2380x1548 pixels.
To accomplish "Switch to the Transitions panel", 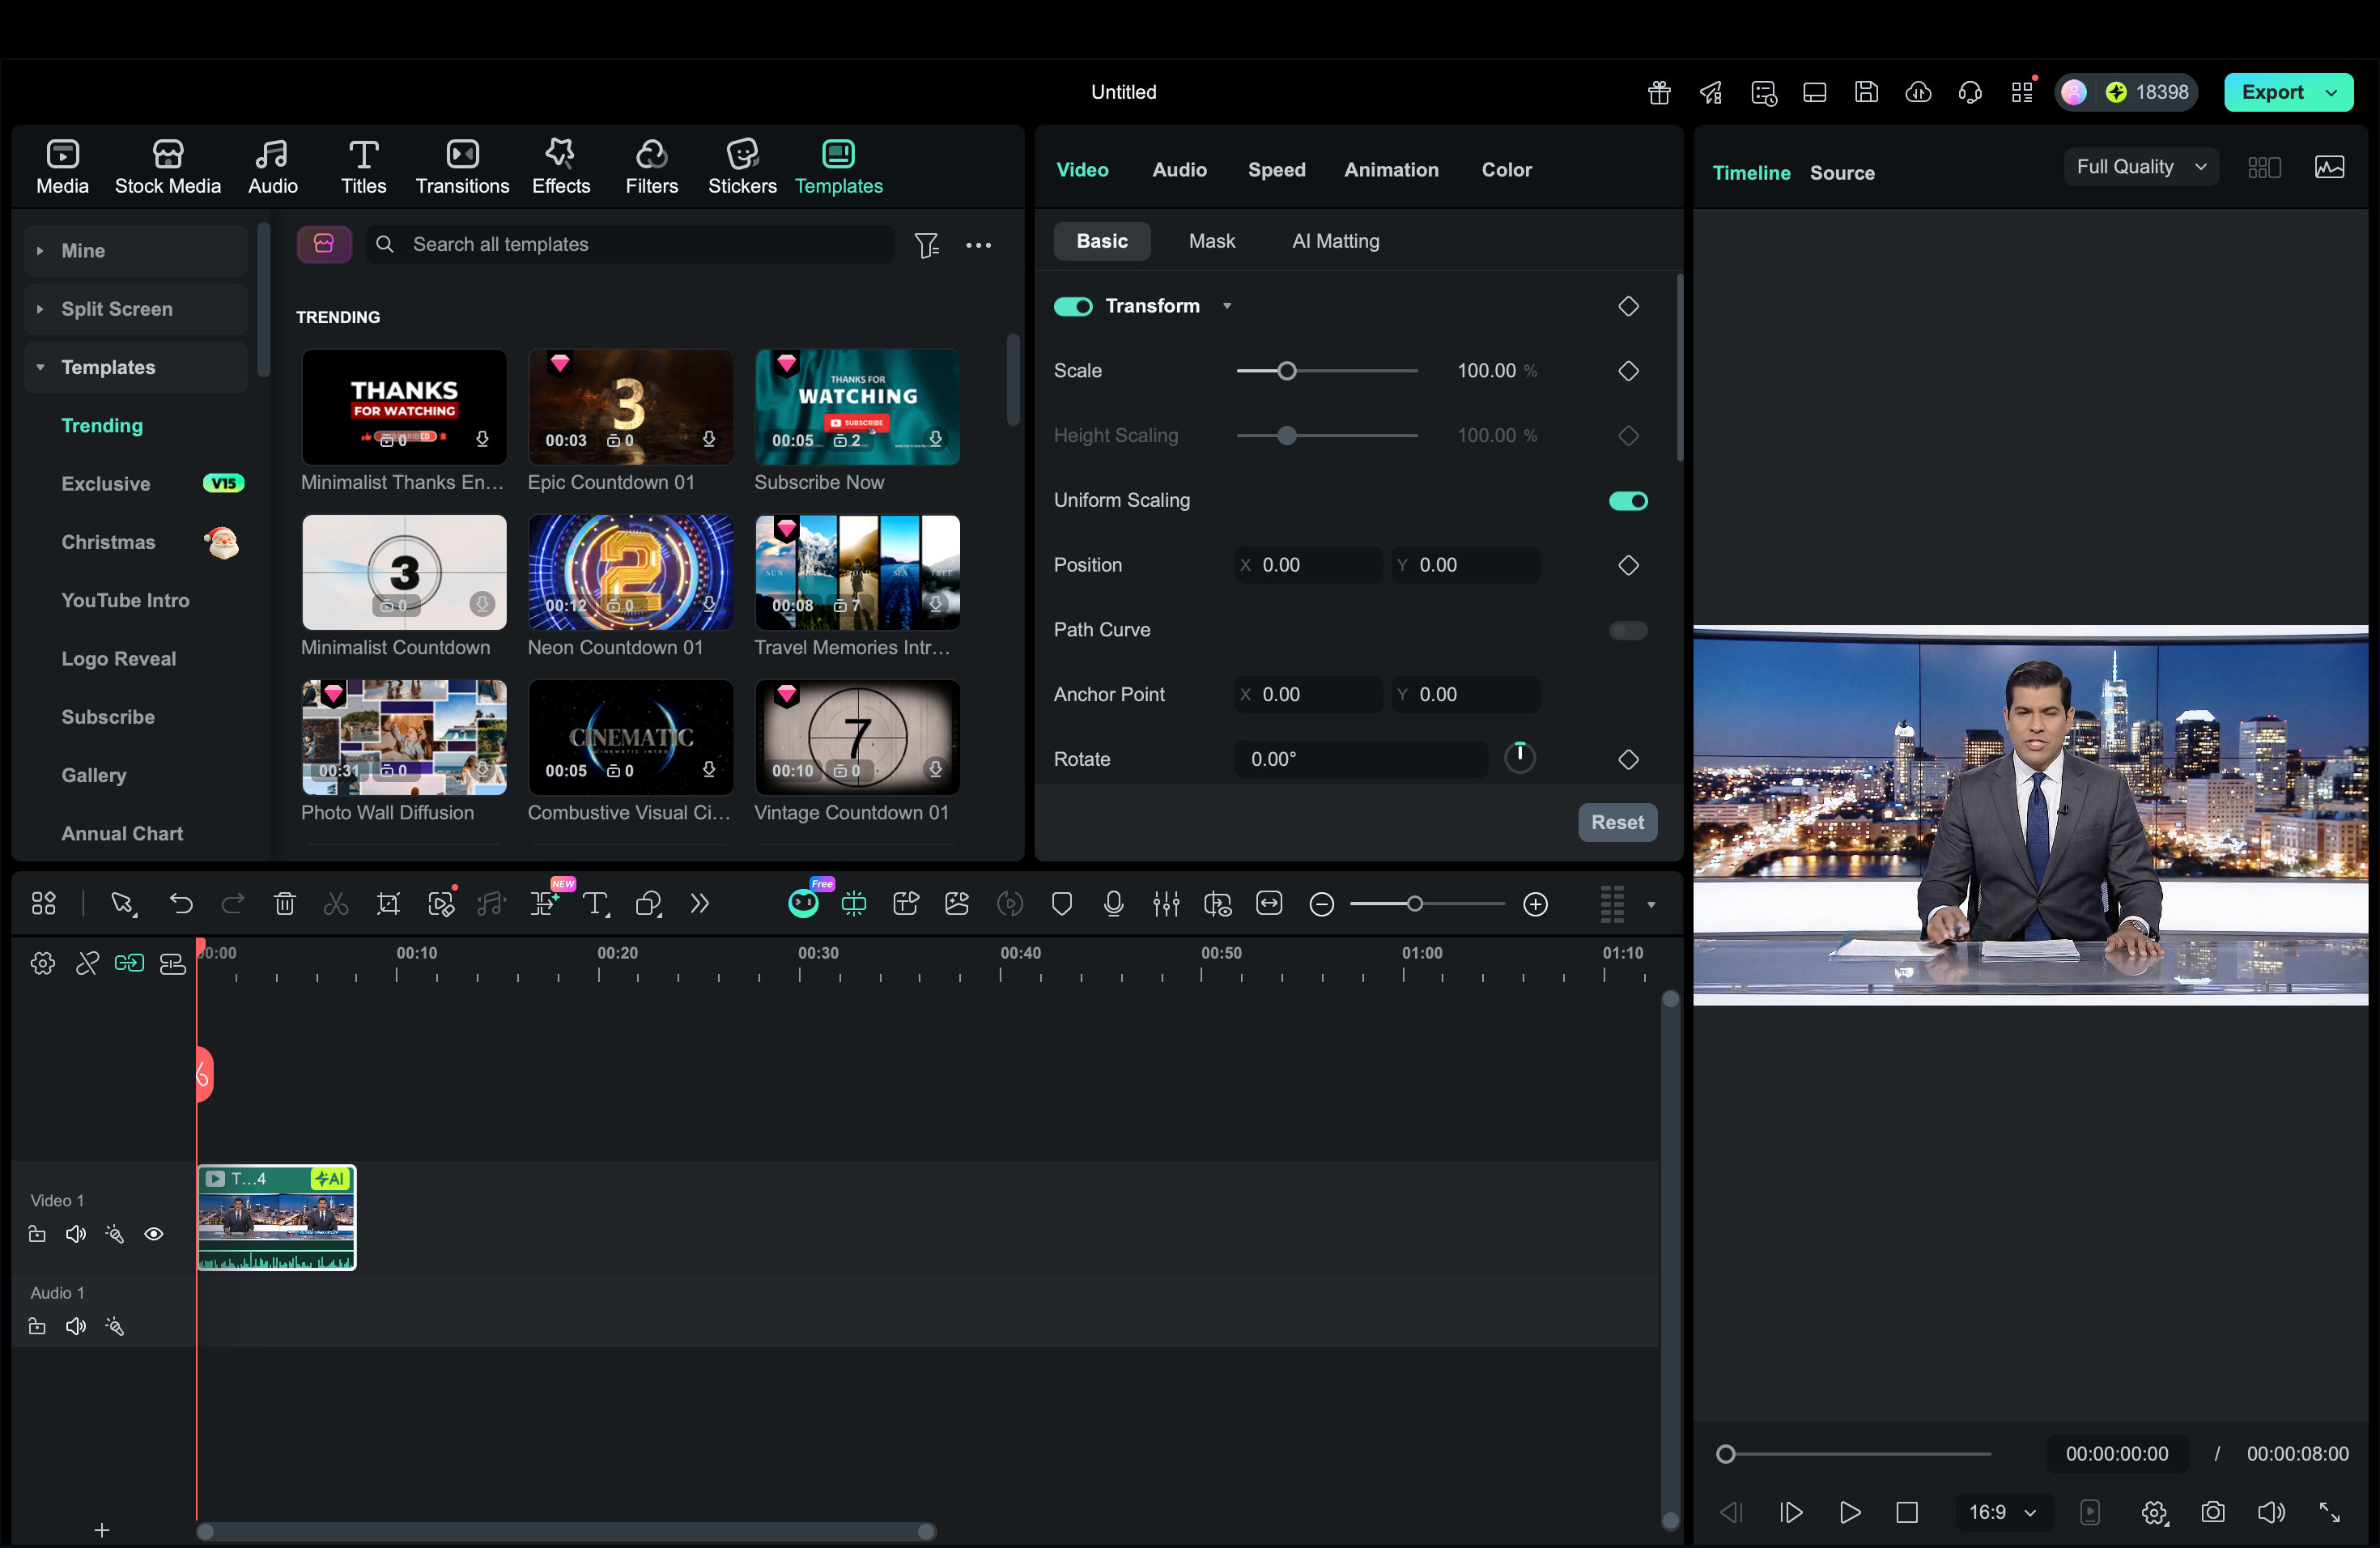I will [461, 165].
